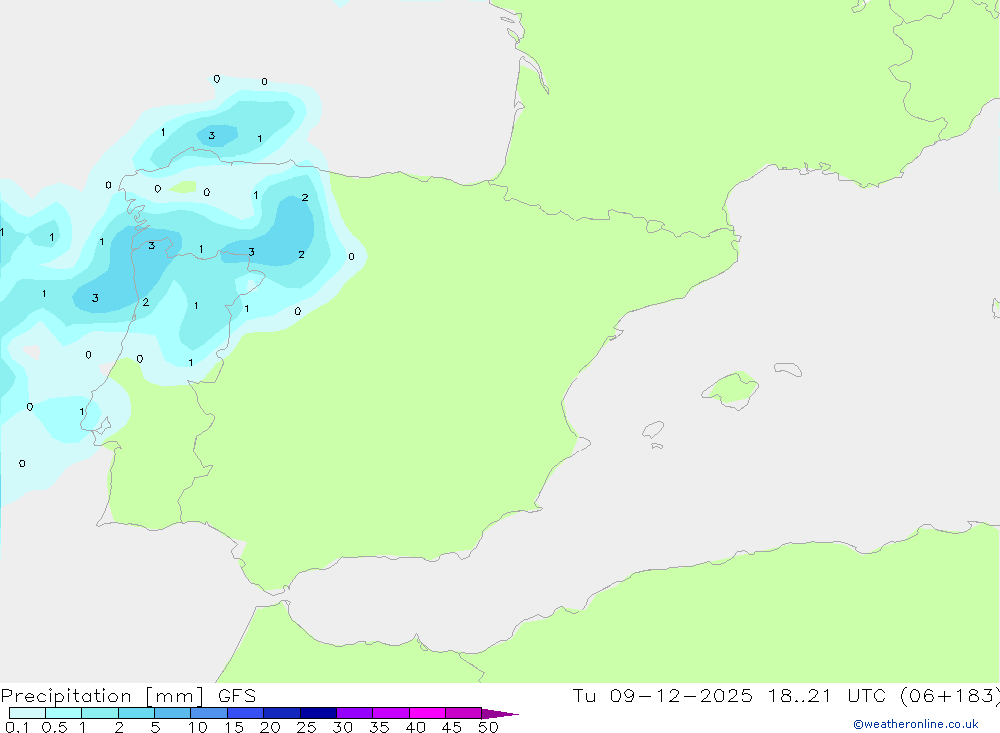Screen dimensions: 1000x733
Task: Click the "30" legend scale label
Action: coord(342,727)
